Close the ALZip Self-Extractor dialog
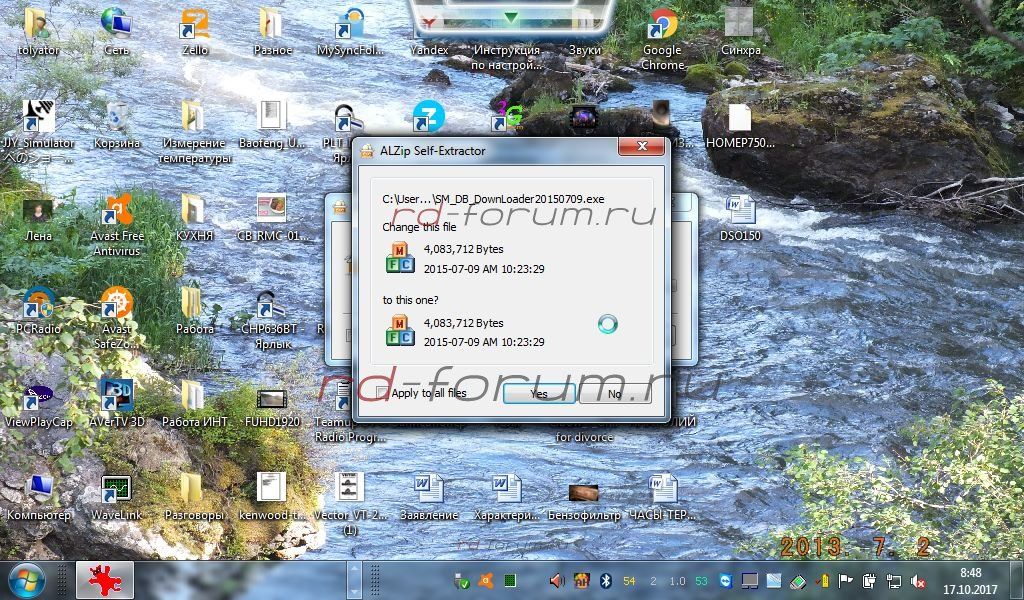 [x=641, y=150]
